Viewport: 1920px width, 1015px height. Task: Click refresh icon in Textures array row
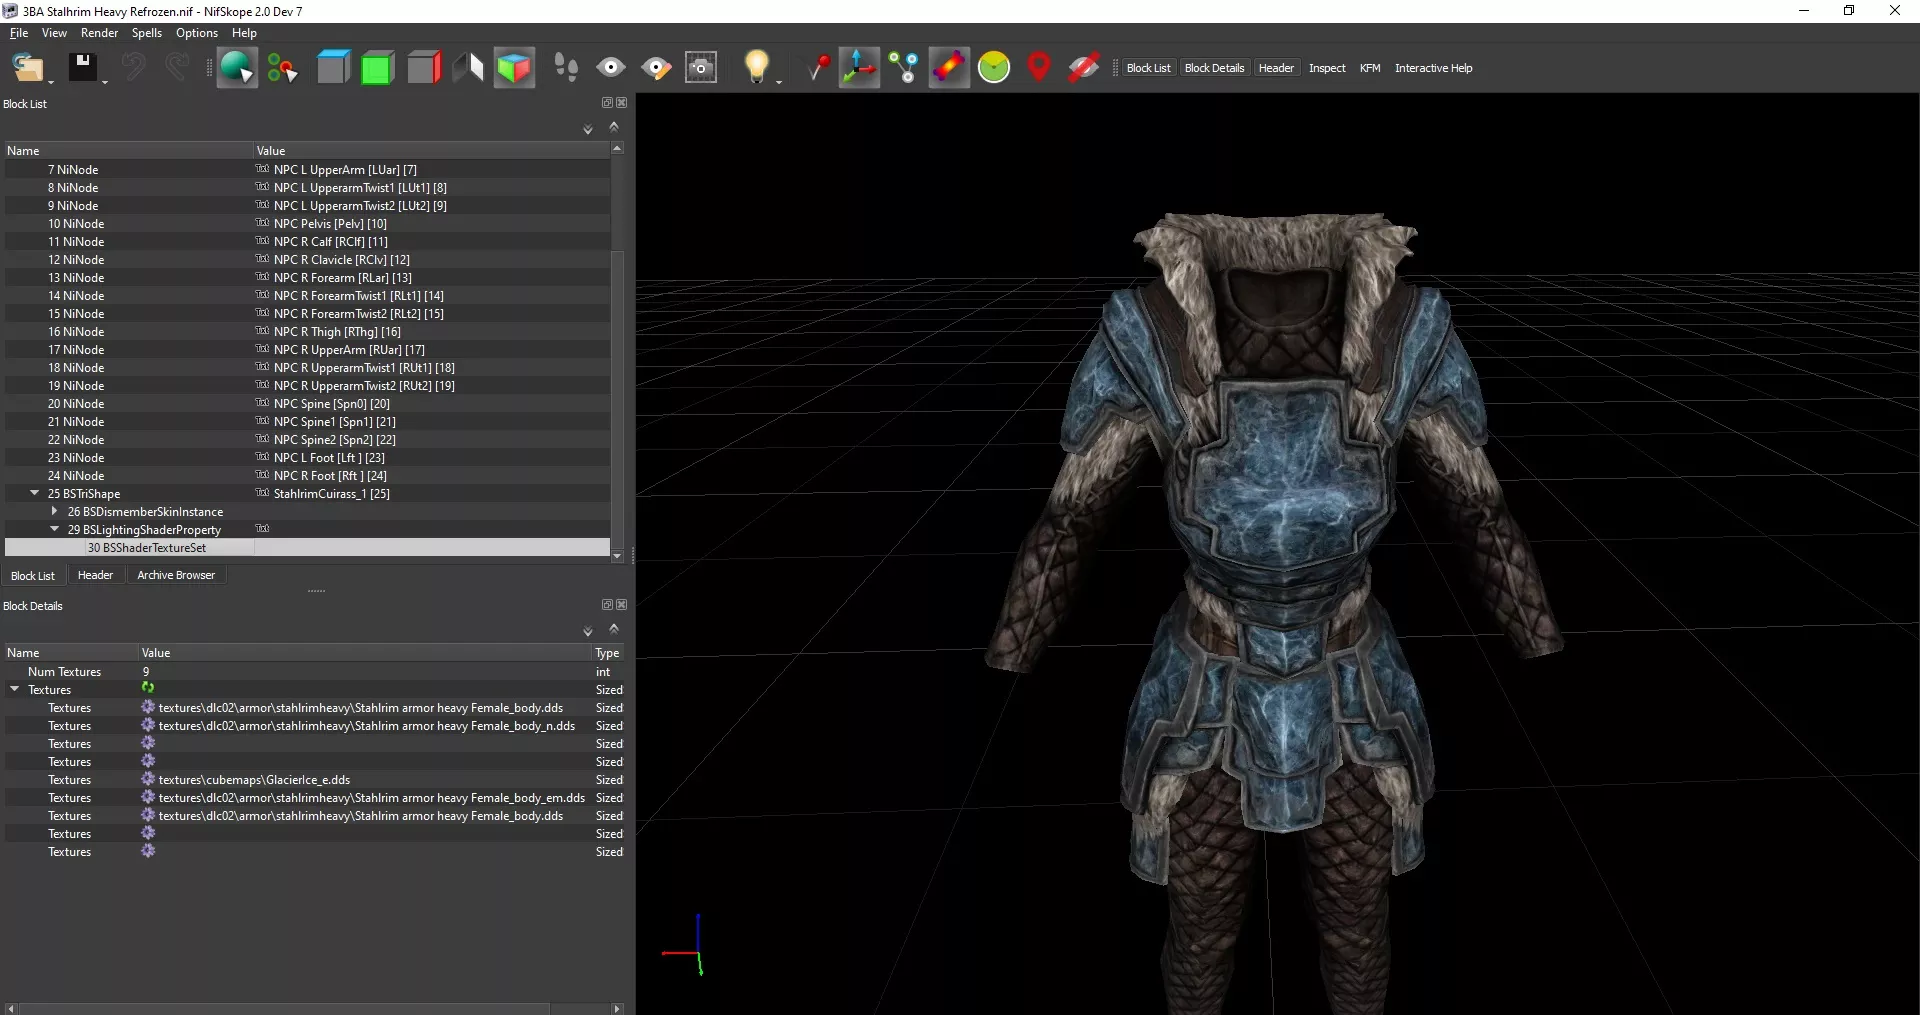point(148,688)
